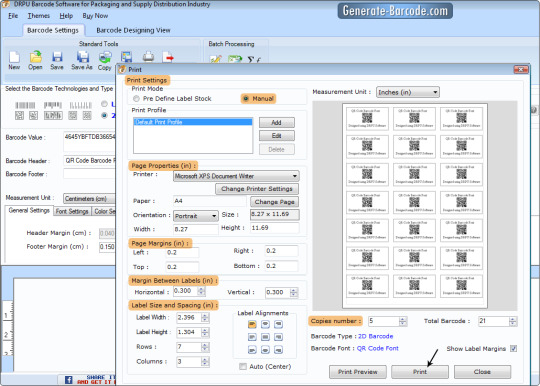The width and height of the screenshot is (540, 386).
Task: Click the Print button
Action: click(x=420, y=372)
